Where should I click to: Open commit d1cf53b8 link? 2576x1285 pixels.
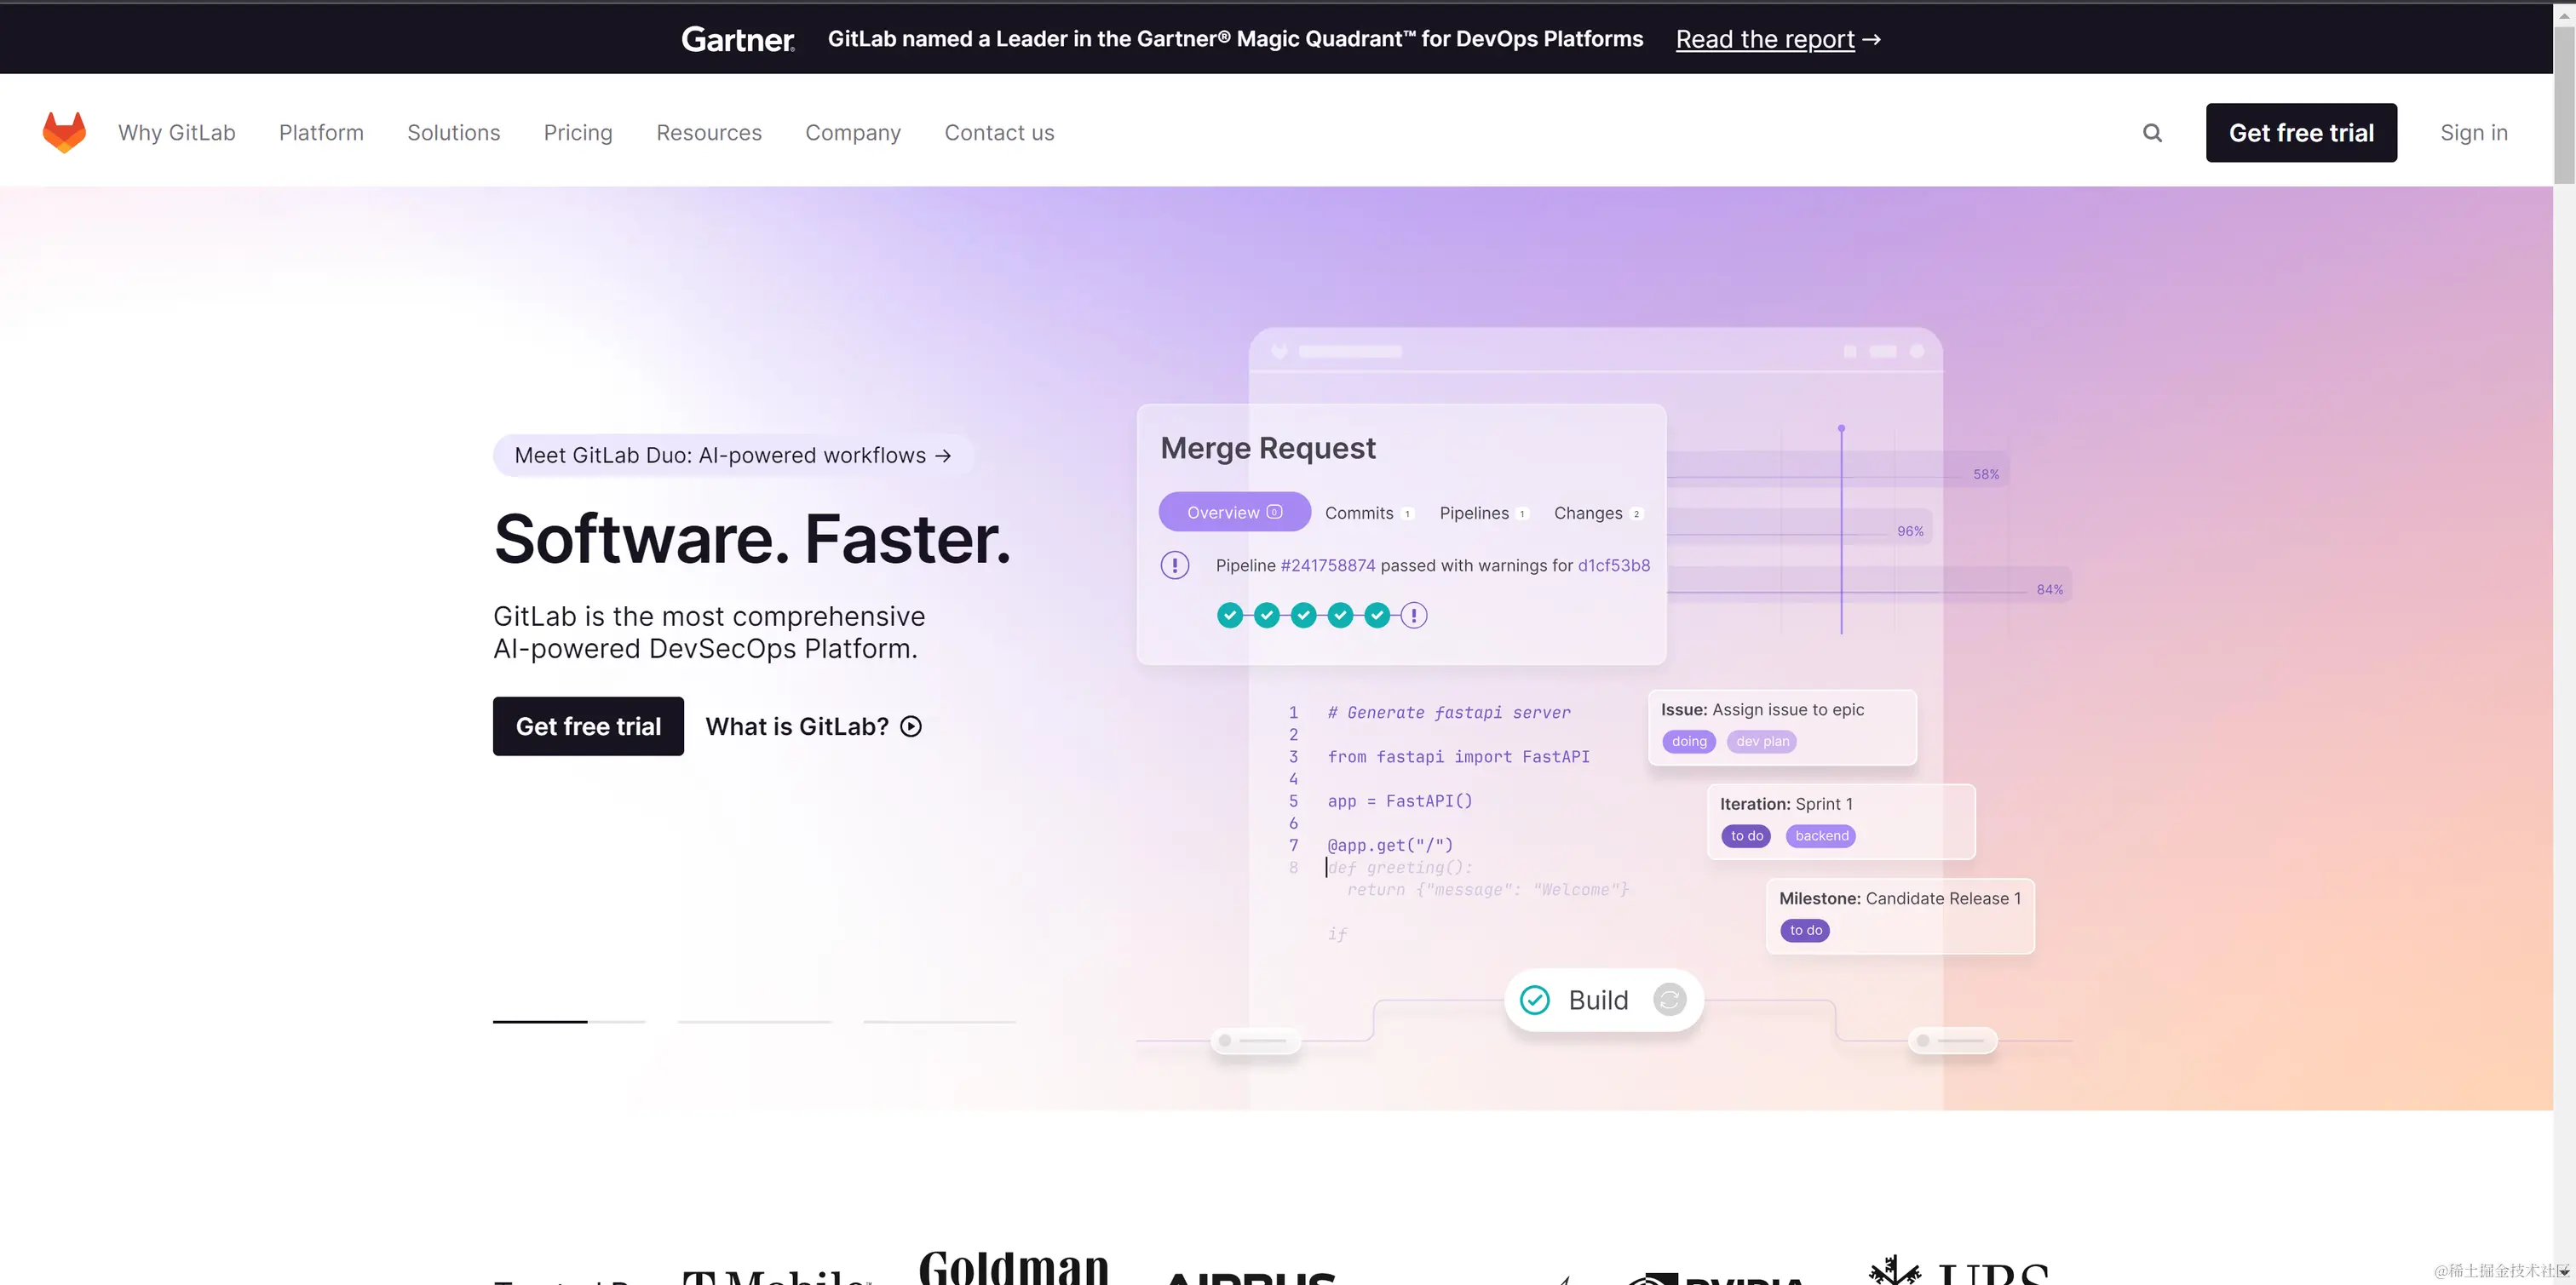[x=1614, y=565]
